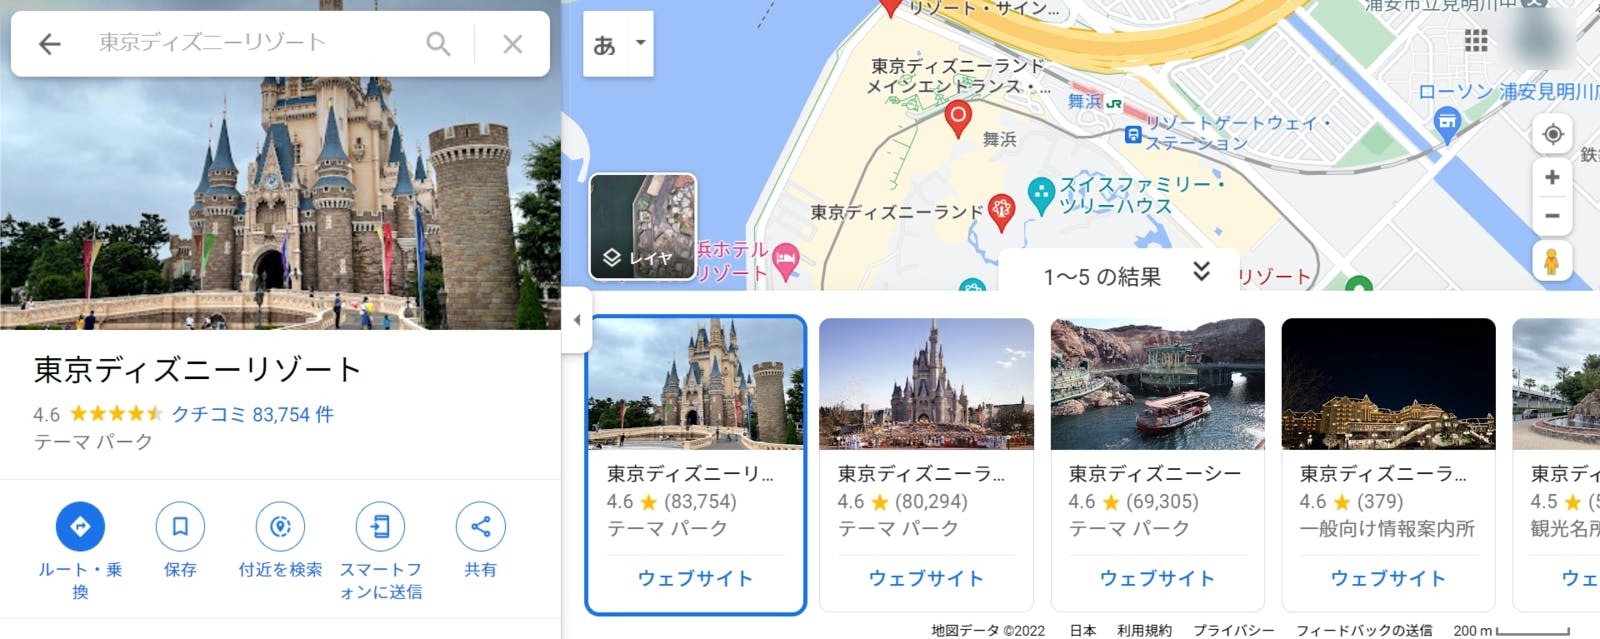Click the ルート・乗換 directions icon

pos(80,526)
